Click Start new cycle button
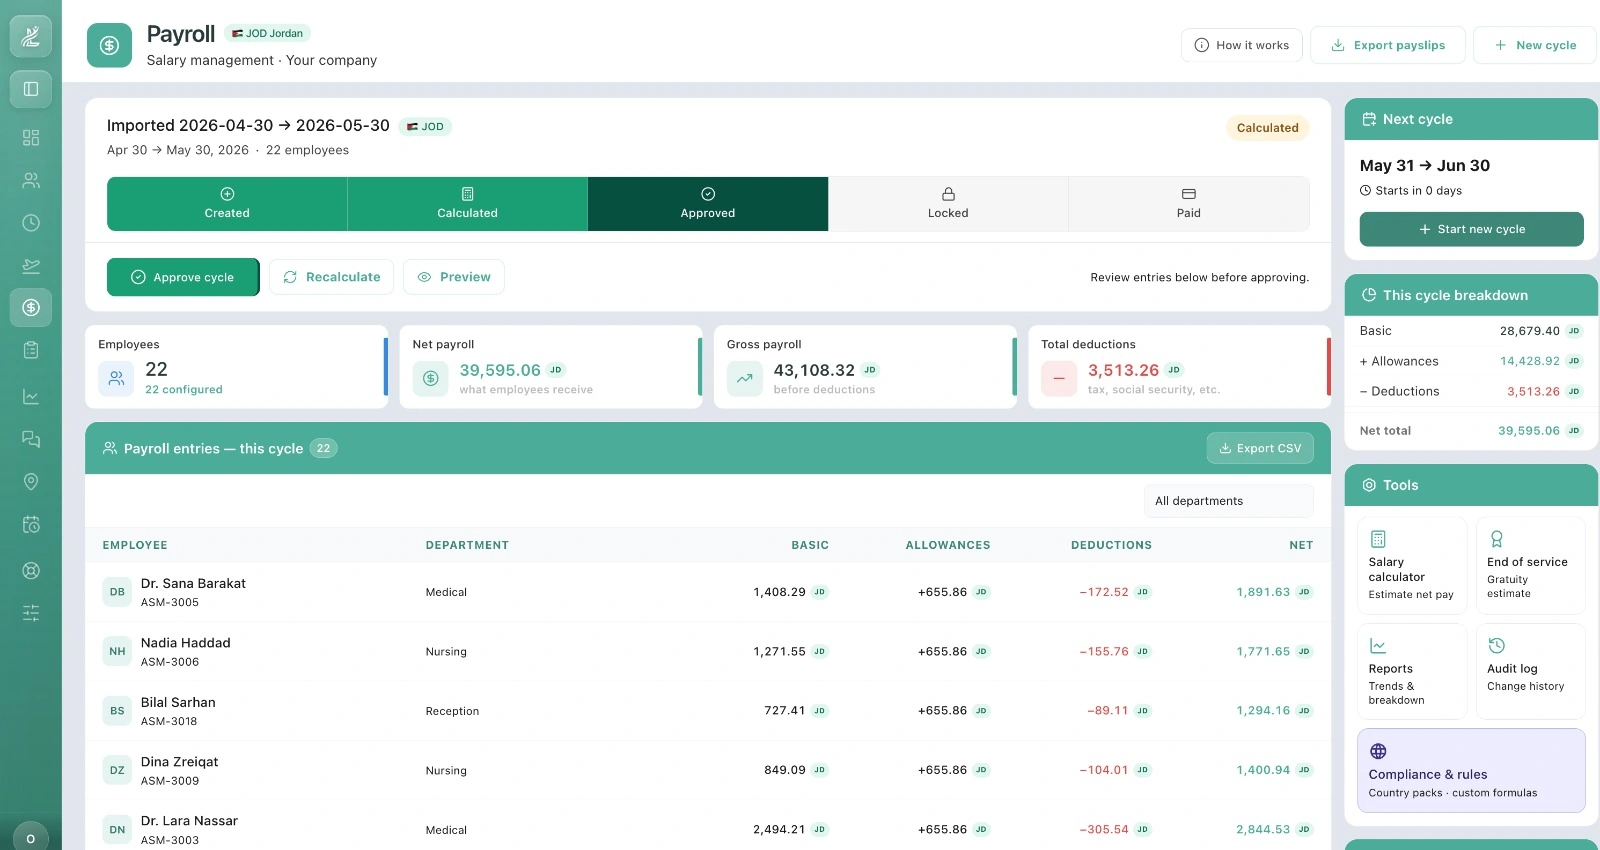Image resolution: width=1600 pixels, height=850 pixels. pyautogui.click(x=1472, y=229)
